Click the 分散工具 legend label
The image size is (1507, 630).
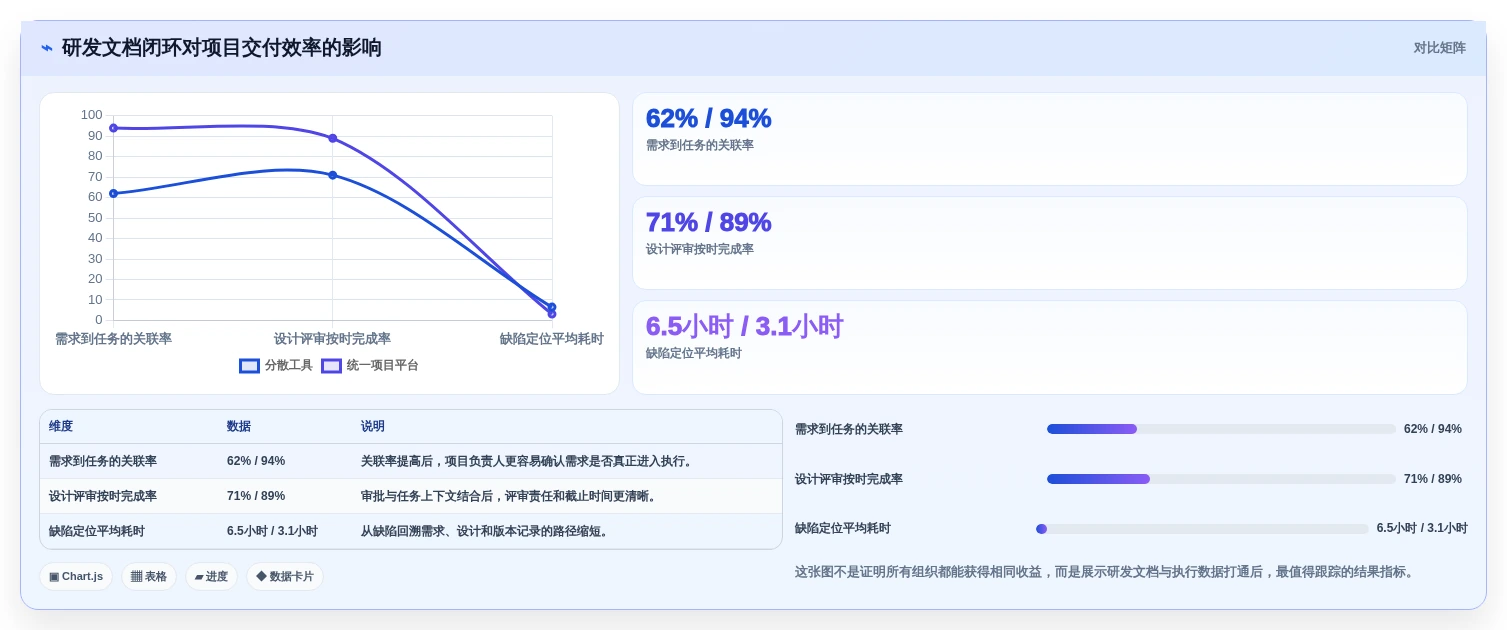click(x=288, y=366)
